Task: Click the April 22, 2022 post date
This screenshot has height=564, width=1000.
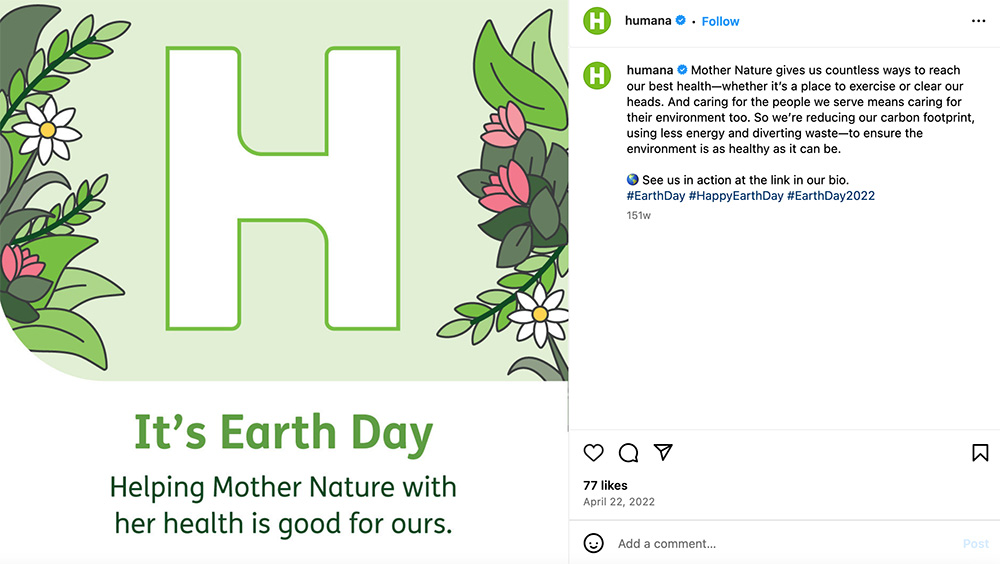Action: (x=619, y=502)
